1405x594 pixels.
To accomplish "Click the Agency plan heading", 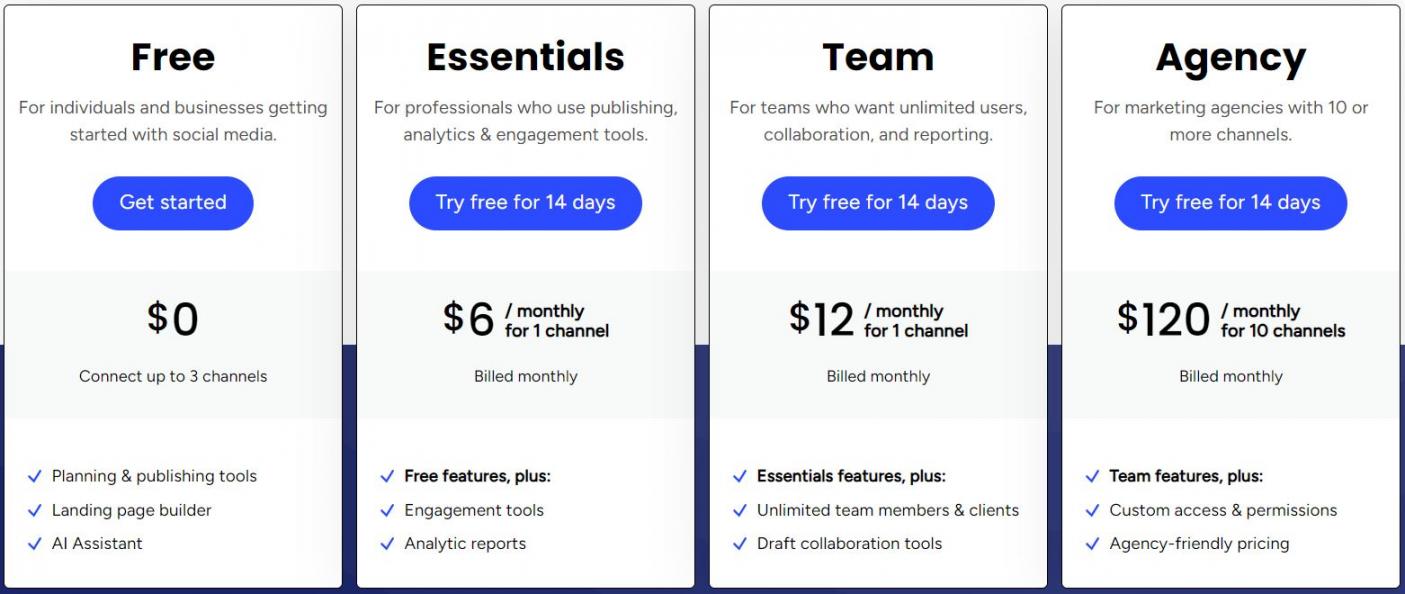I will coord(1230,59).
